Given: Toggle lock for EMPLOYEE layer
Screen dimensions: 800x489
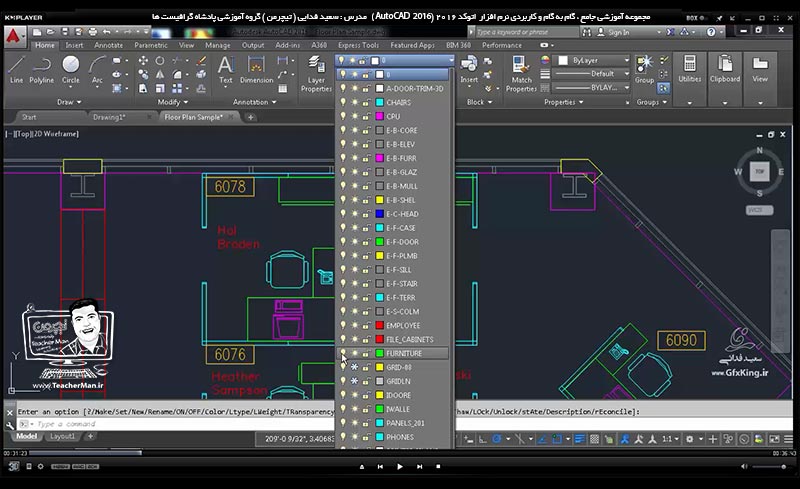Looking at the screenshot, I should (x=366, y=325).
